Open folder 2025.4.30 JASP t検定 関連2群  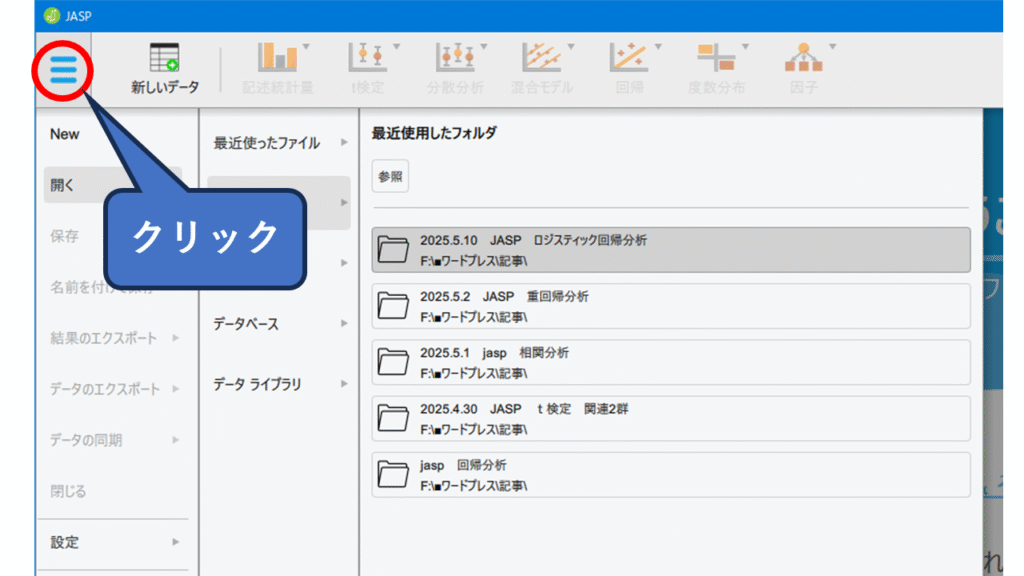671,418
